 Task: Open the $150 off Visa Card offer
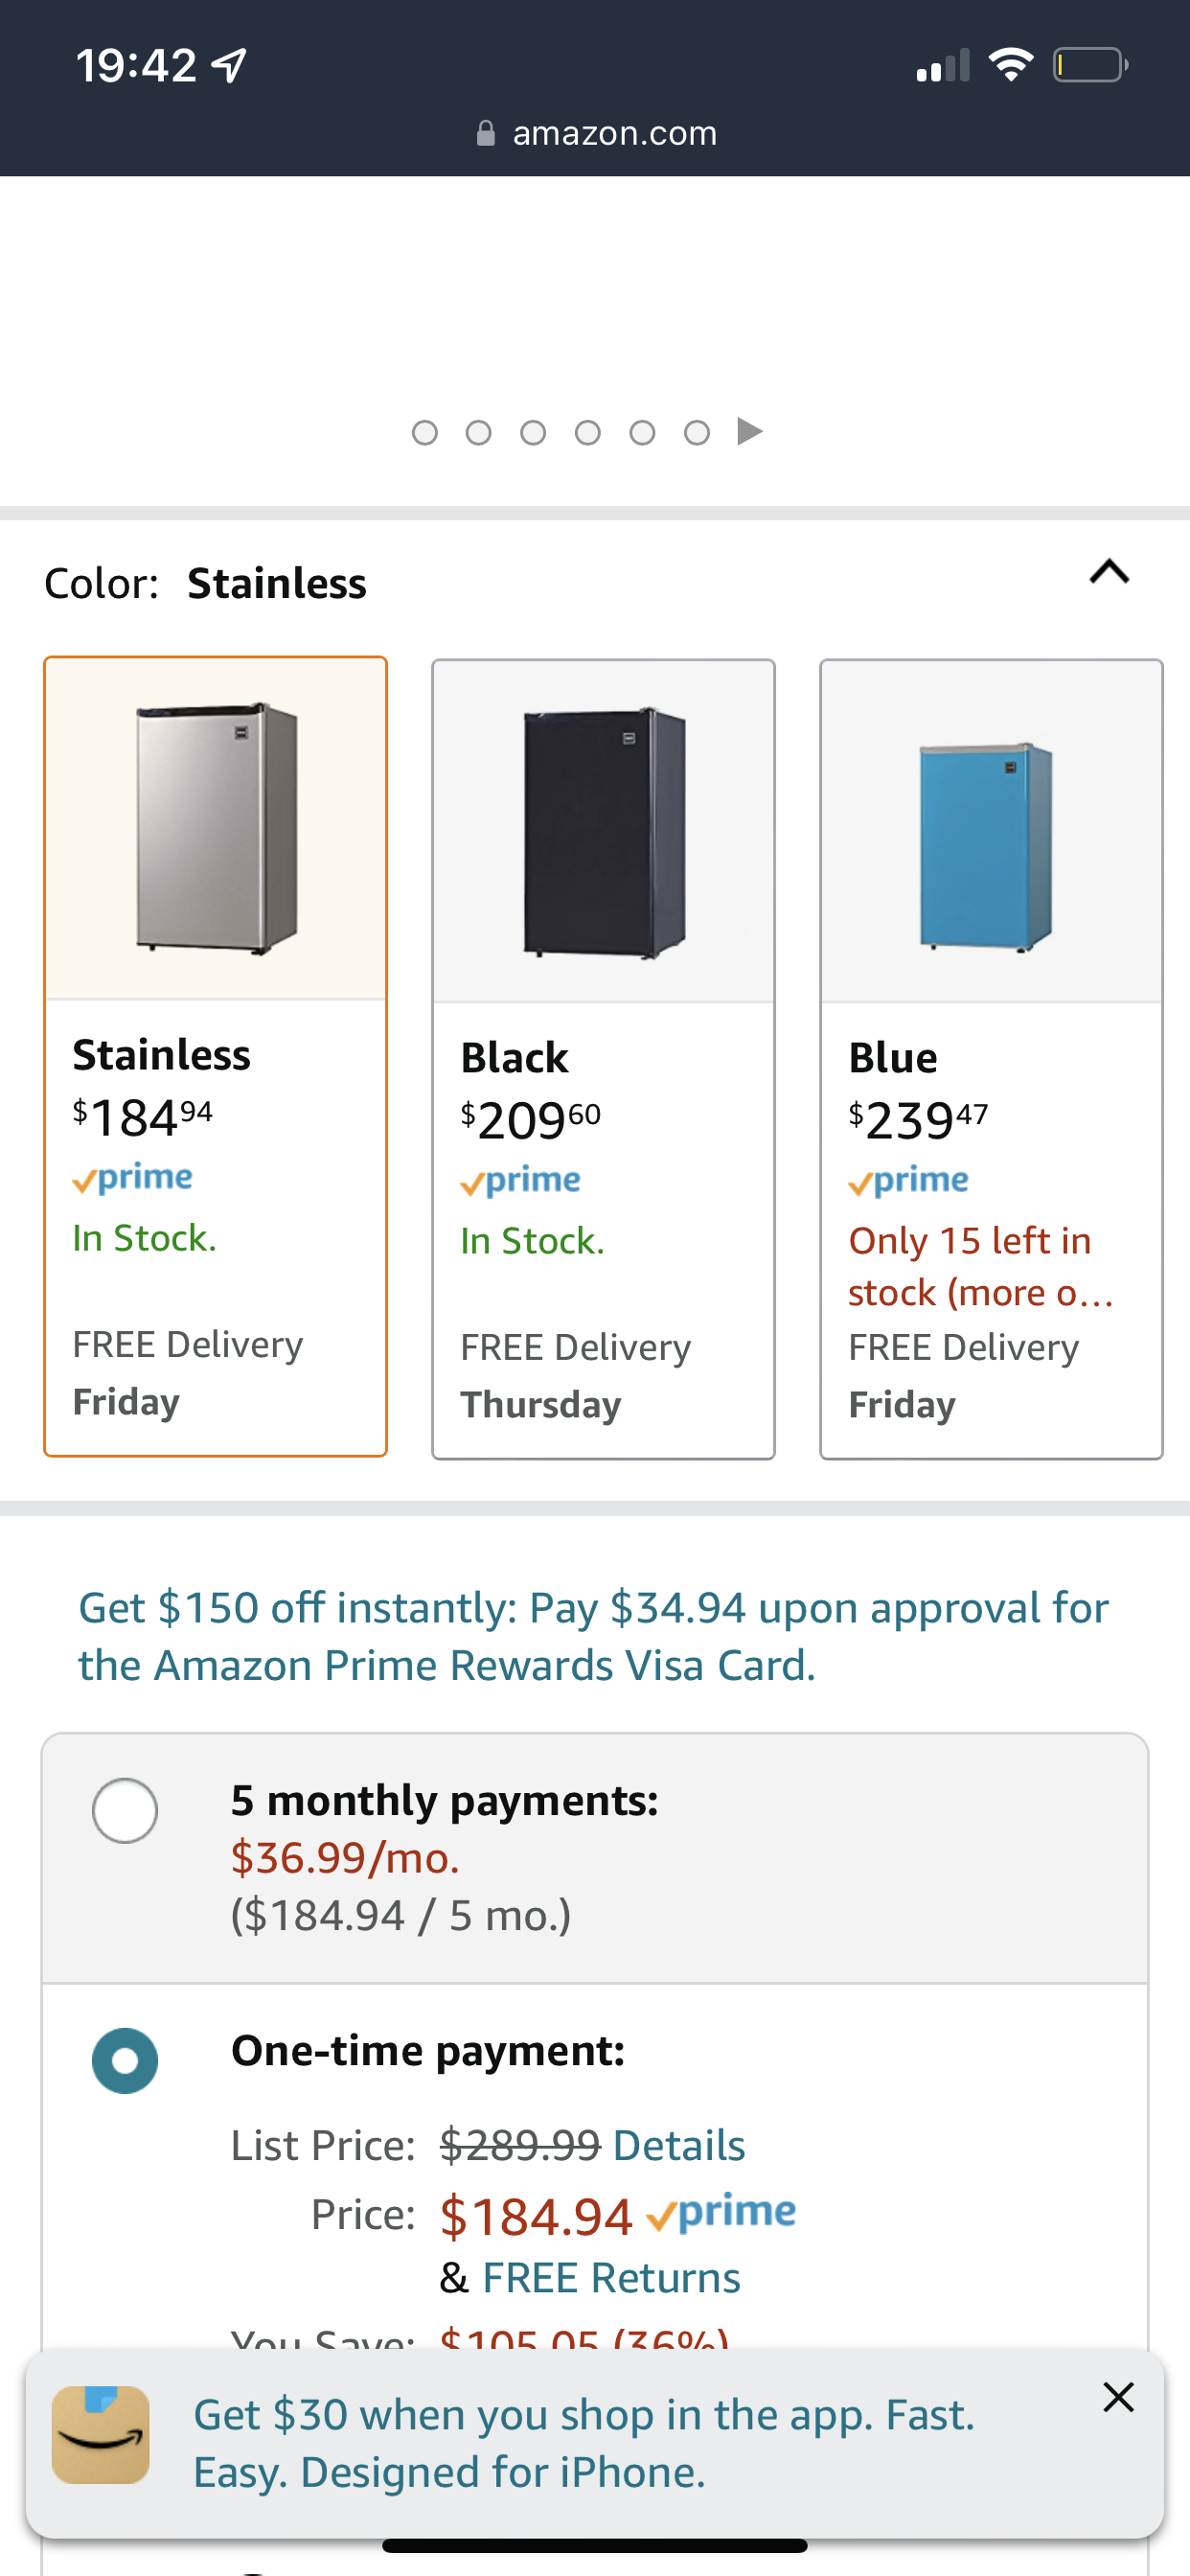click(x=594, y=1636)
